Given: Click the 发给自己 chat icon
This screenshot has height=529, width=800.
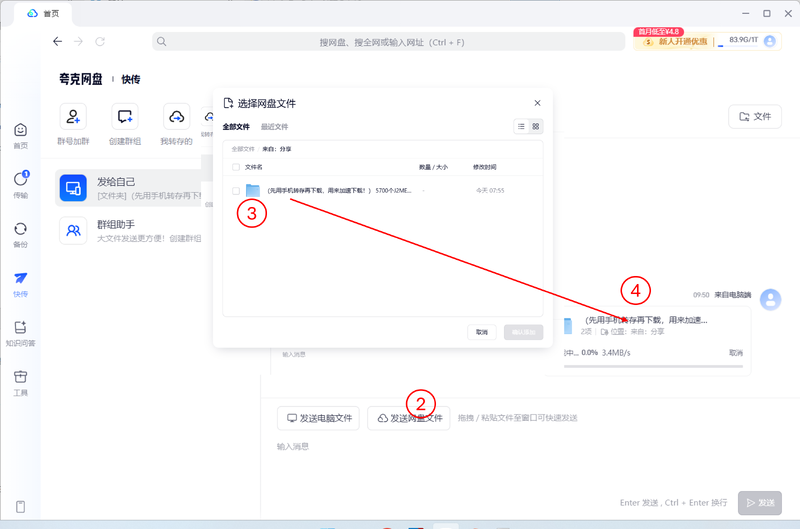Looking at the screenshot, I should click(x=73, y=188).
